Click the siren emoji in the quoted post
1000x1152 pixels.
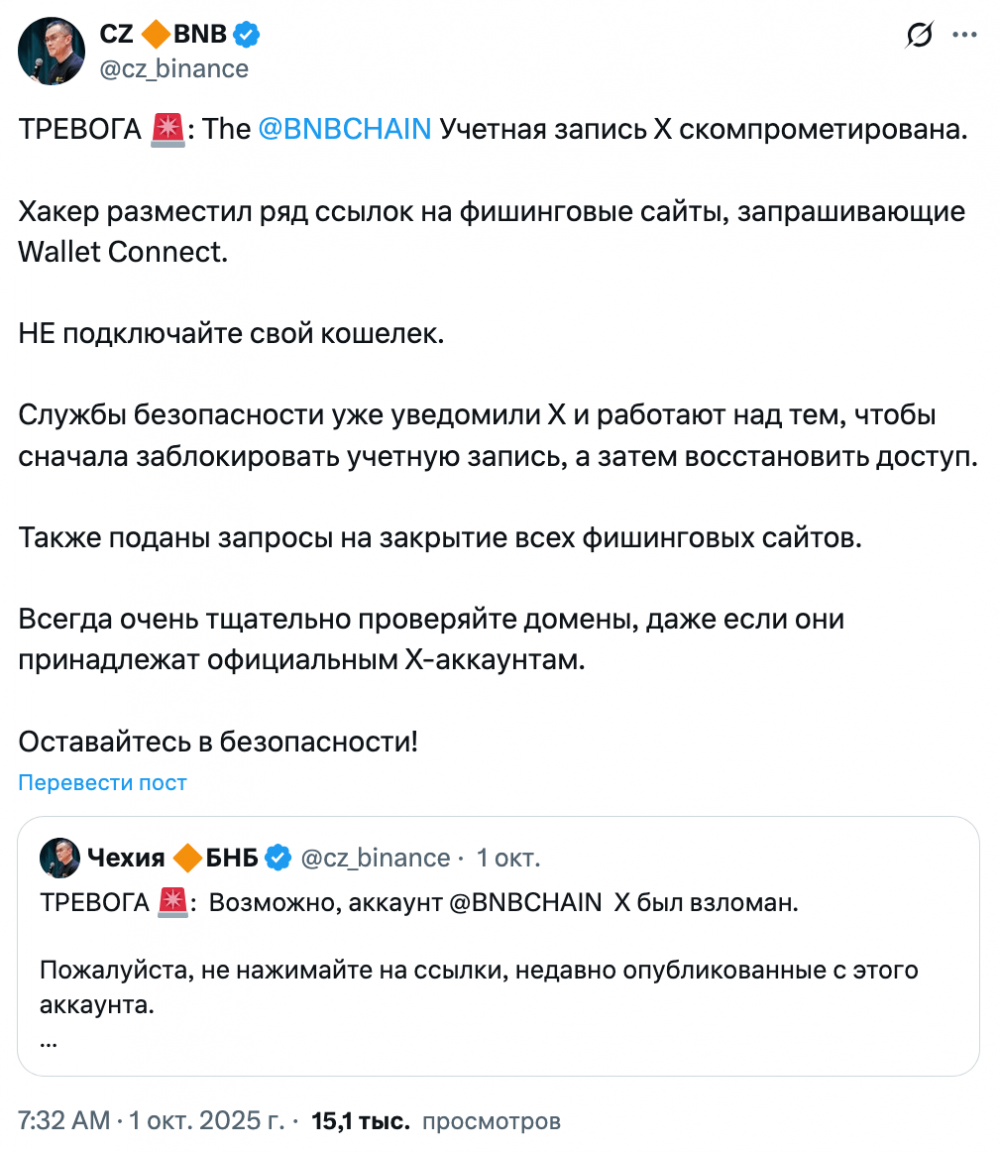(172, 903)
